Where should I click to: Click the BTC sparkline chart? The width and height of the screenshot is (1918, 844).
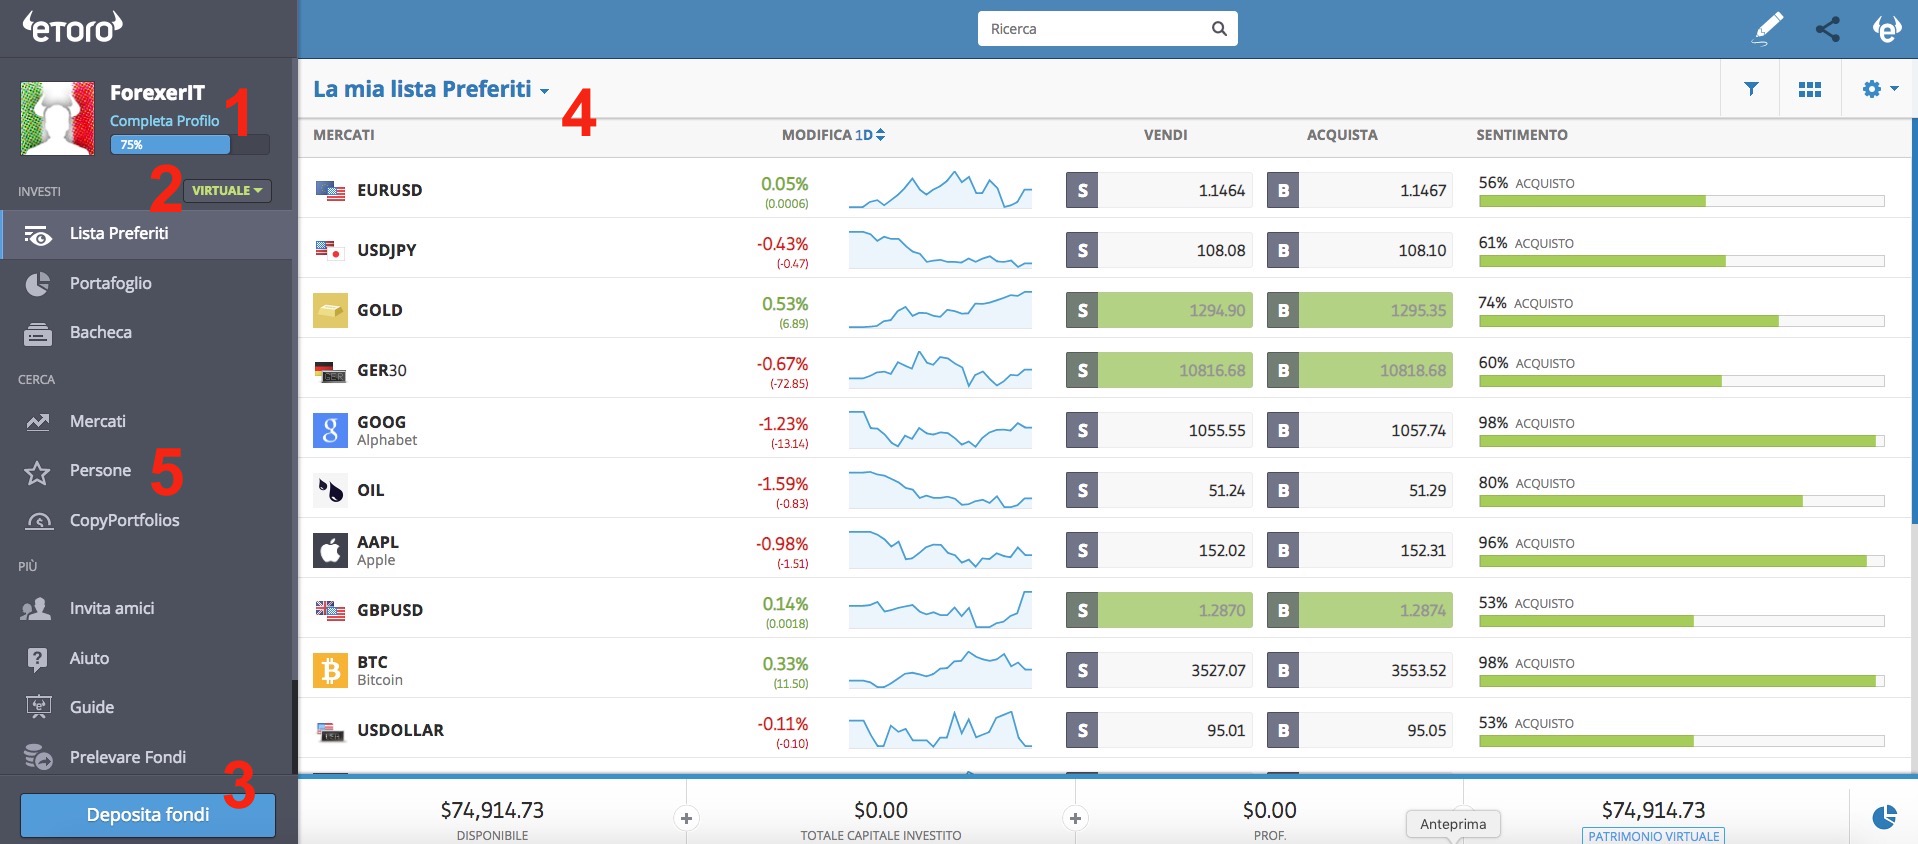[x=940, y=669]
